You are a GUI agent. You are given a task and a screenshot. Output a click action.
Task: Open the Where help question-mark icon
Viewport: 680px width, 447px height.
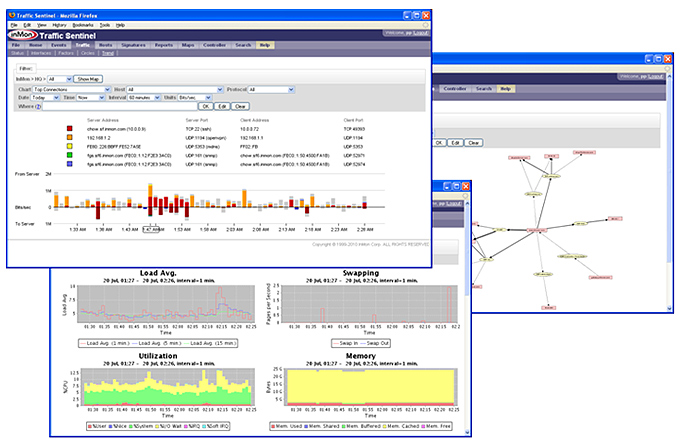[38, 107]
